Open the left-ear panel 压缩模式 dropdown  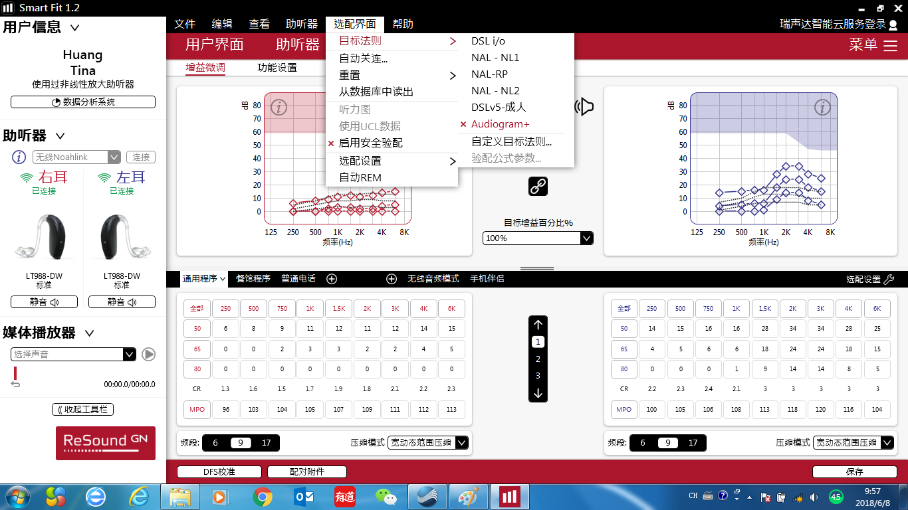tap(854, 443)
